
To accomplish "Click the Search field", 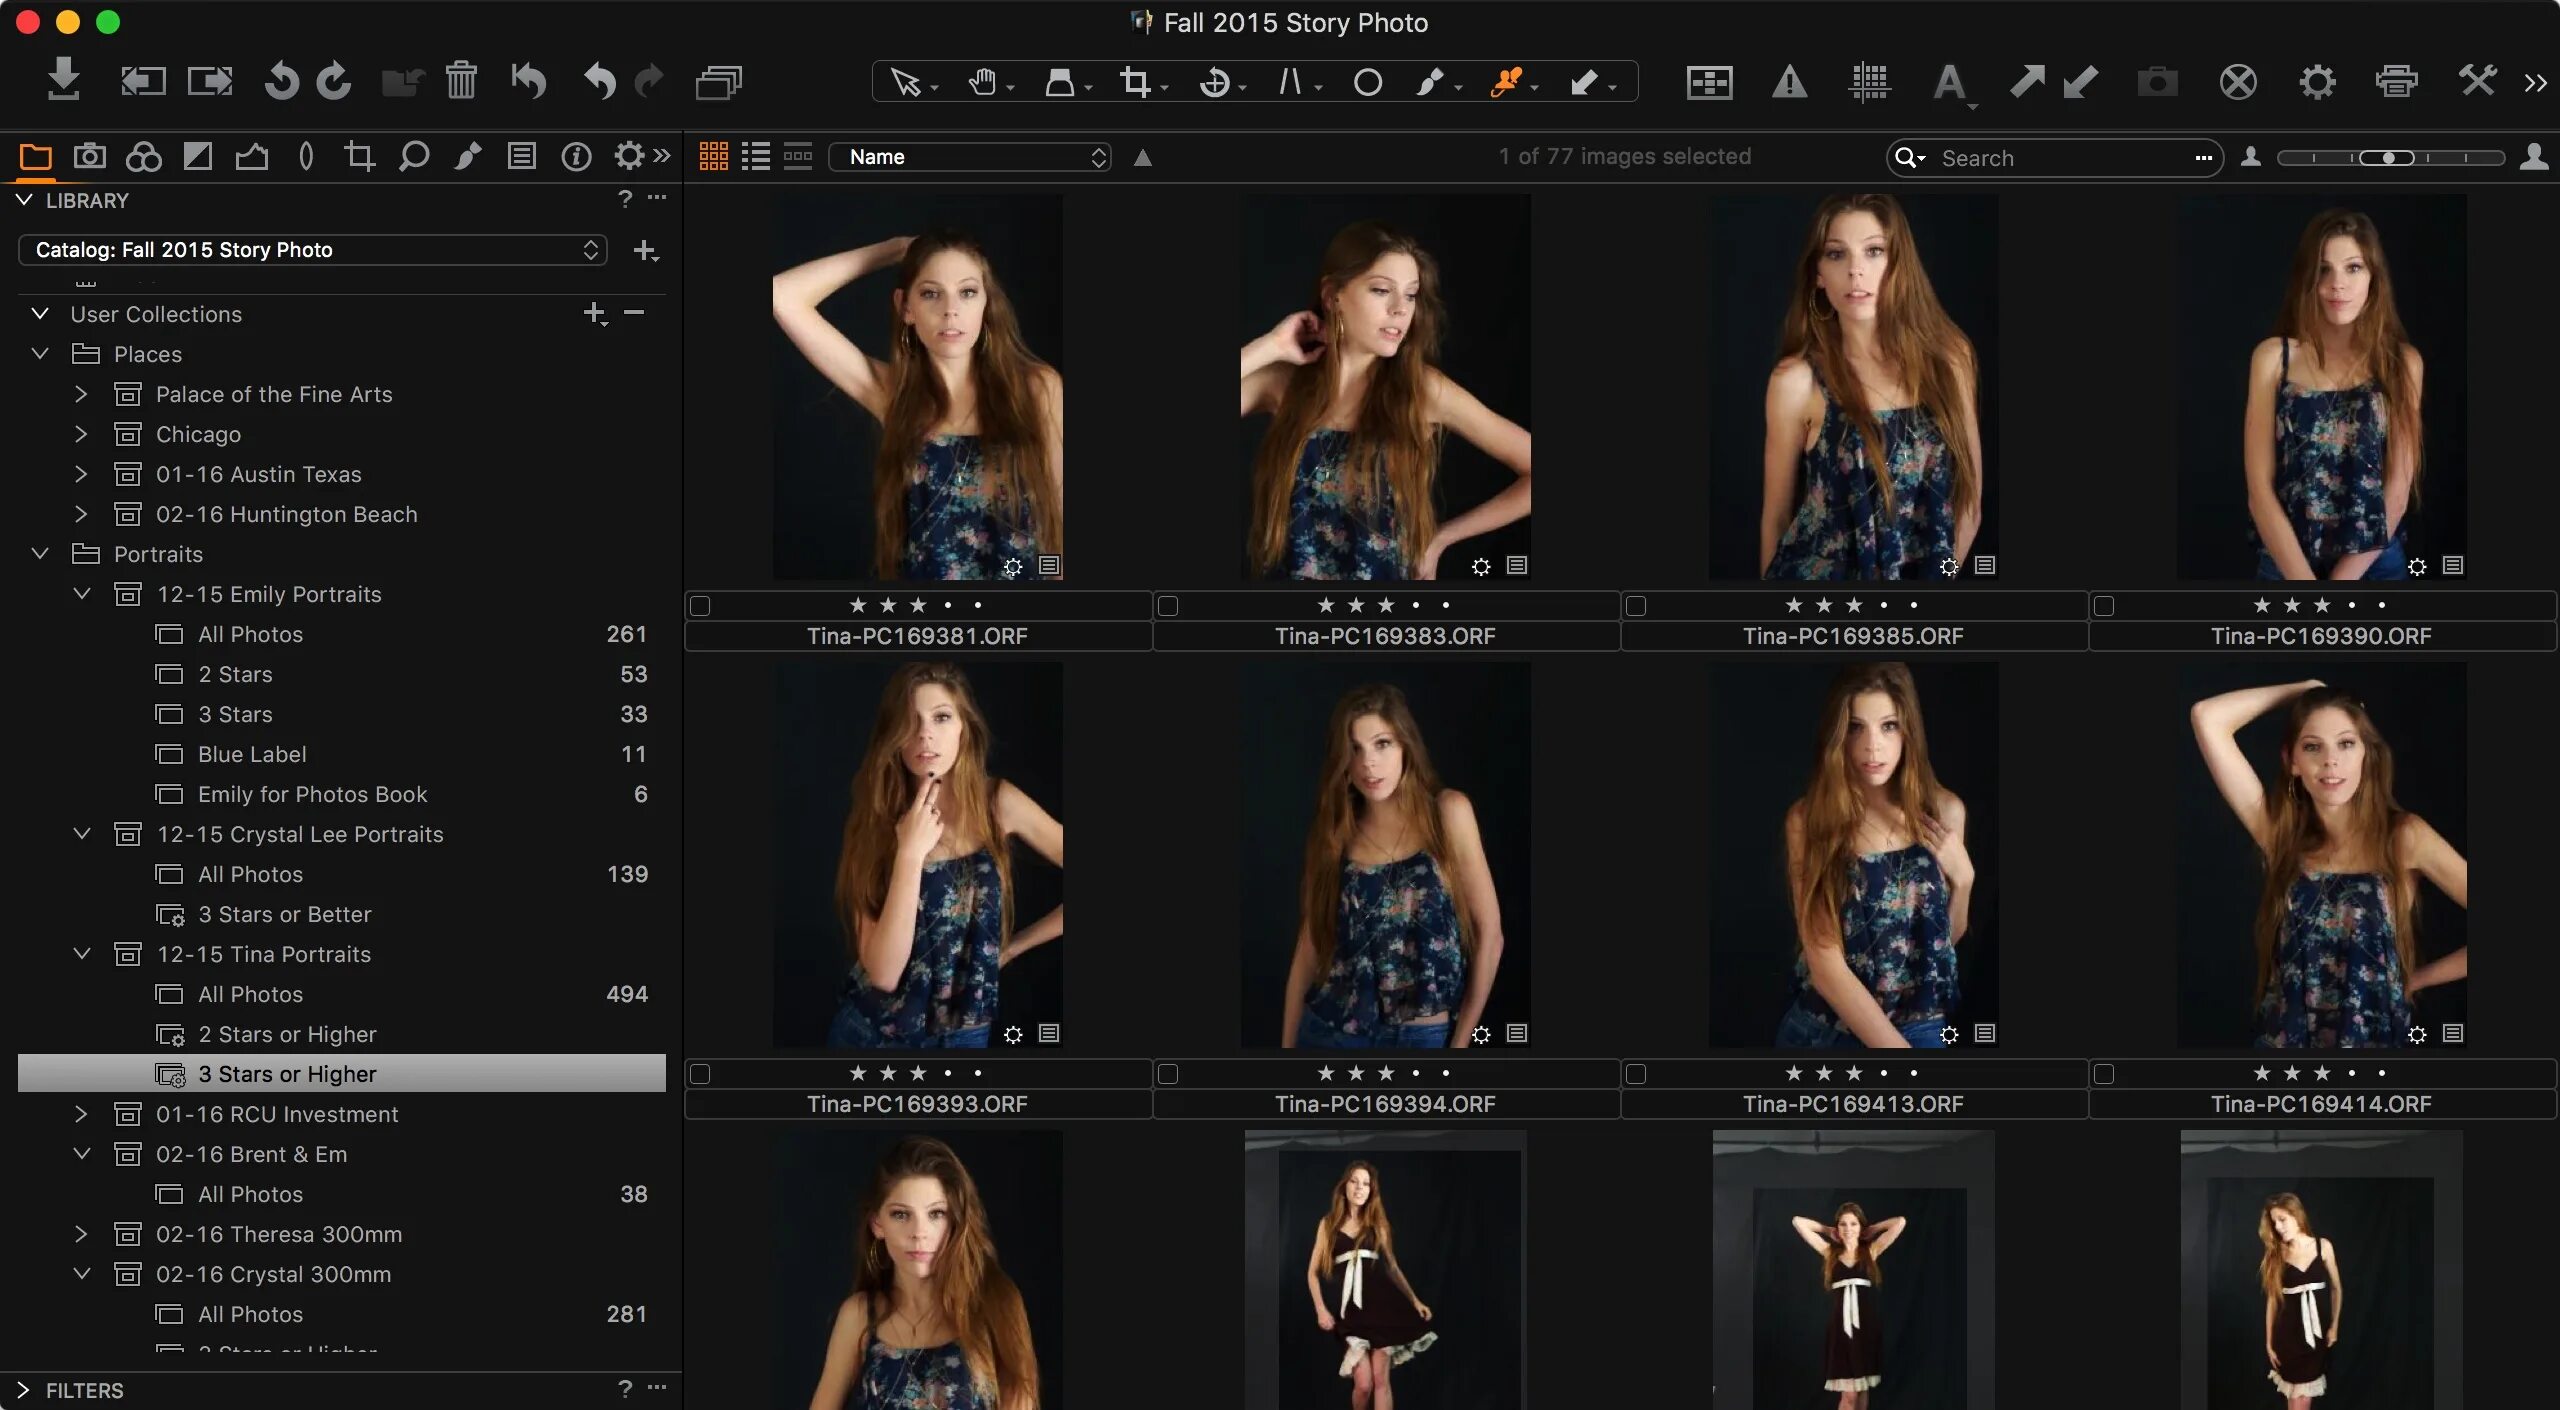I will (x=2060, y=158).
